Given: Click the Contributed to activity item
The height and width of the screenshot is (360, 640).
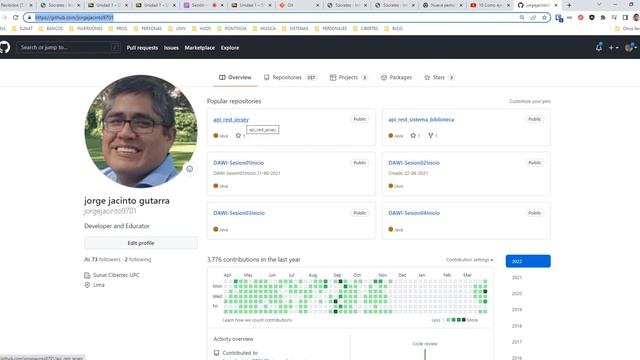Looking at the screenshot, I should [240, 353].
